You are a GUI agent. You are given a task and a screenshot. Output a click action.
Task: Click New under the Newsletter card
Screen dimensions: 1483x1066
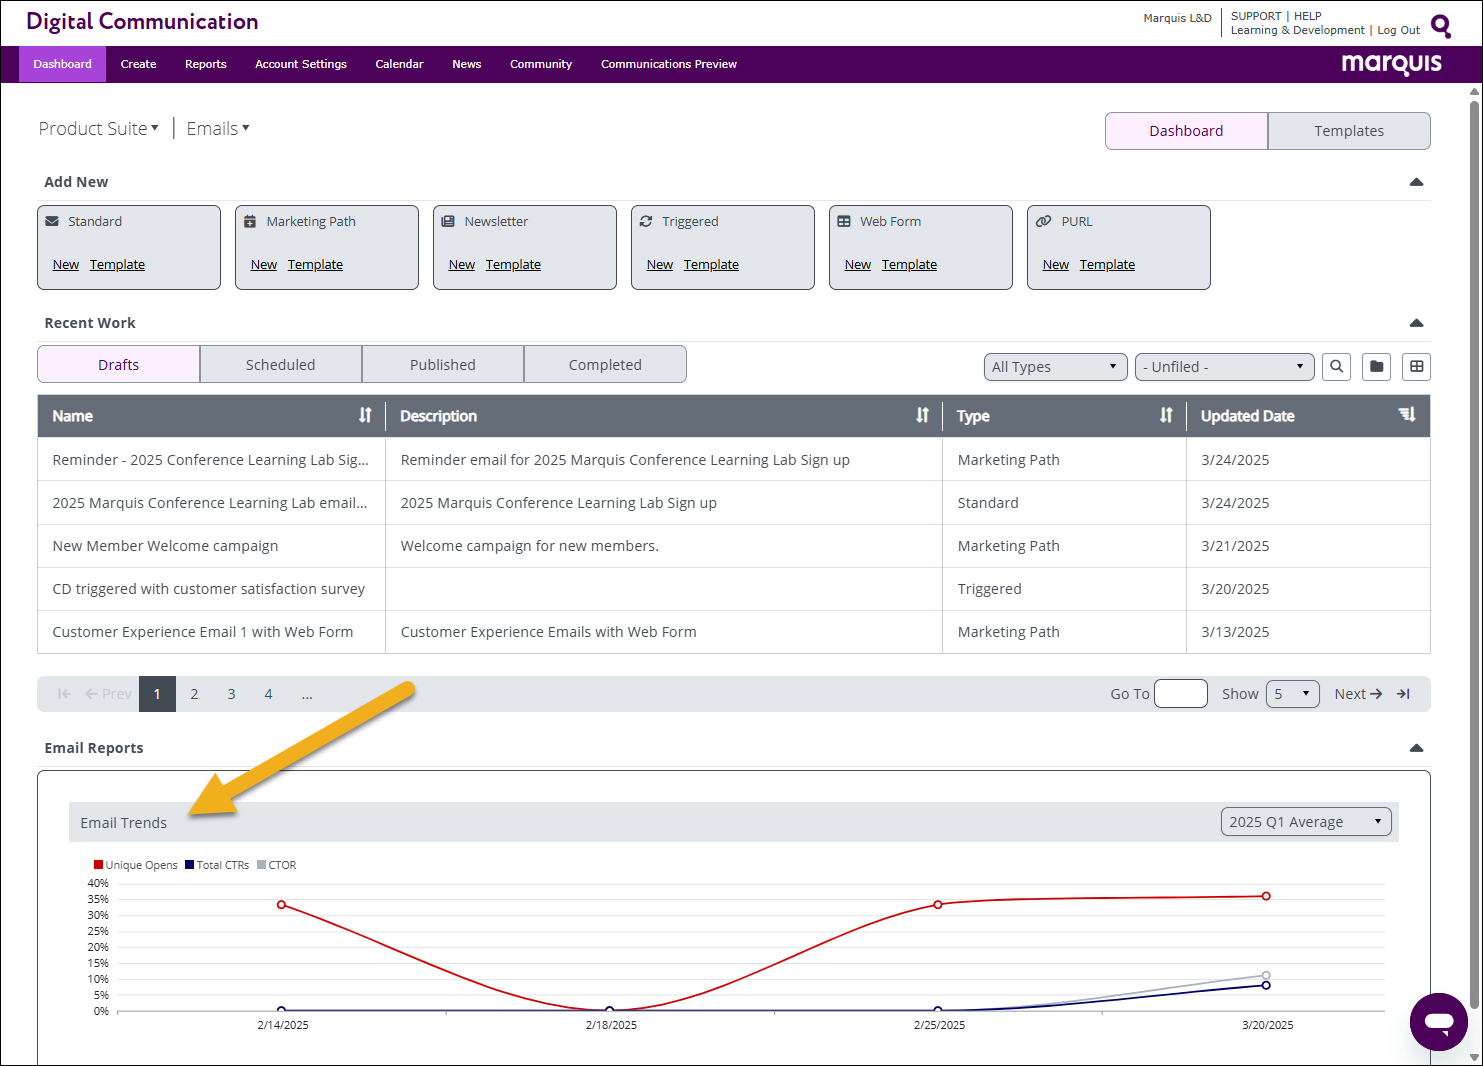click(461, 264)
